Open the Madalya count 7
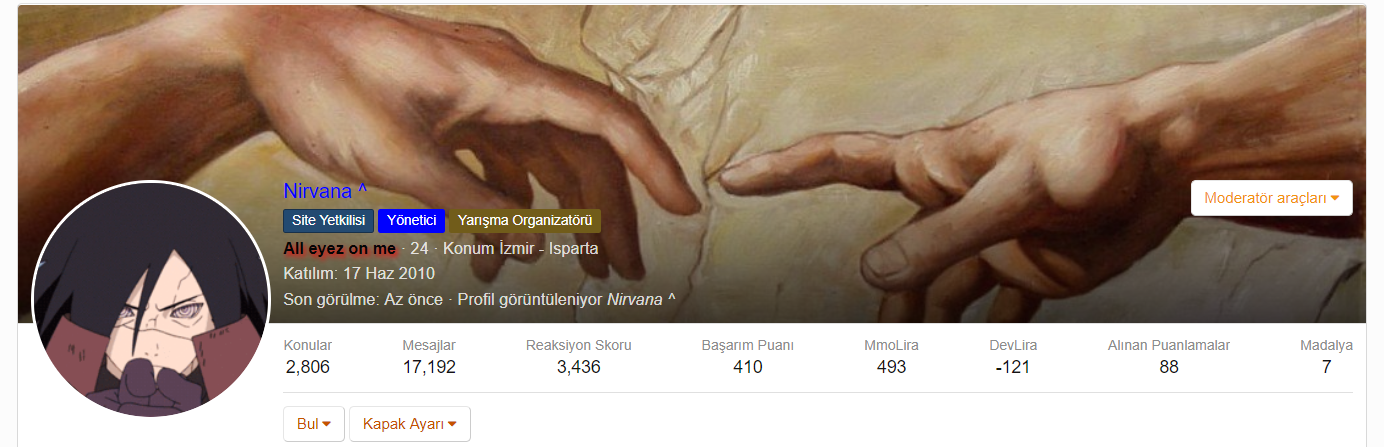 [1326, 367]
